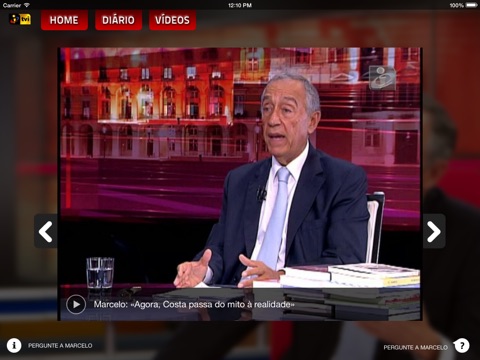Open the question mark help icon
480x360 pixels.
tap(462, 346)
